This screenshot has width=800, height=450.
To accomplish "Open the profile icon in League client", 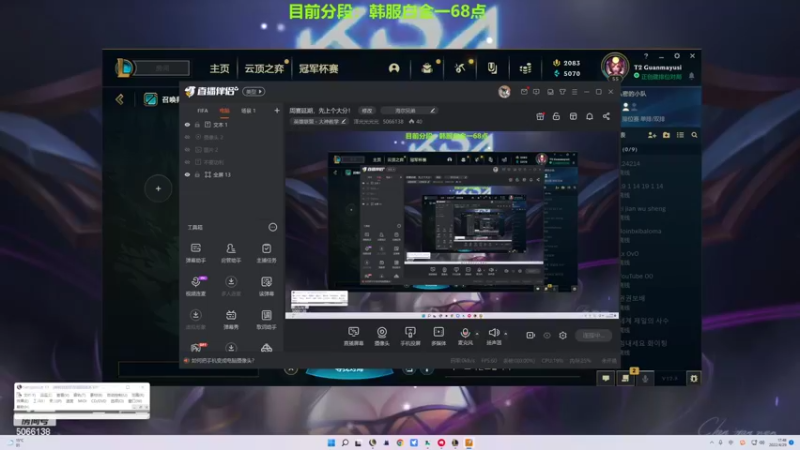I will coord(394,68).
